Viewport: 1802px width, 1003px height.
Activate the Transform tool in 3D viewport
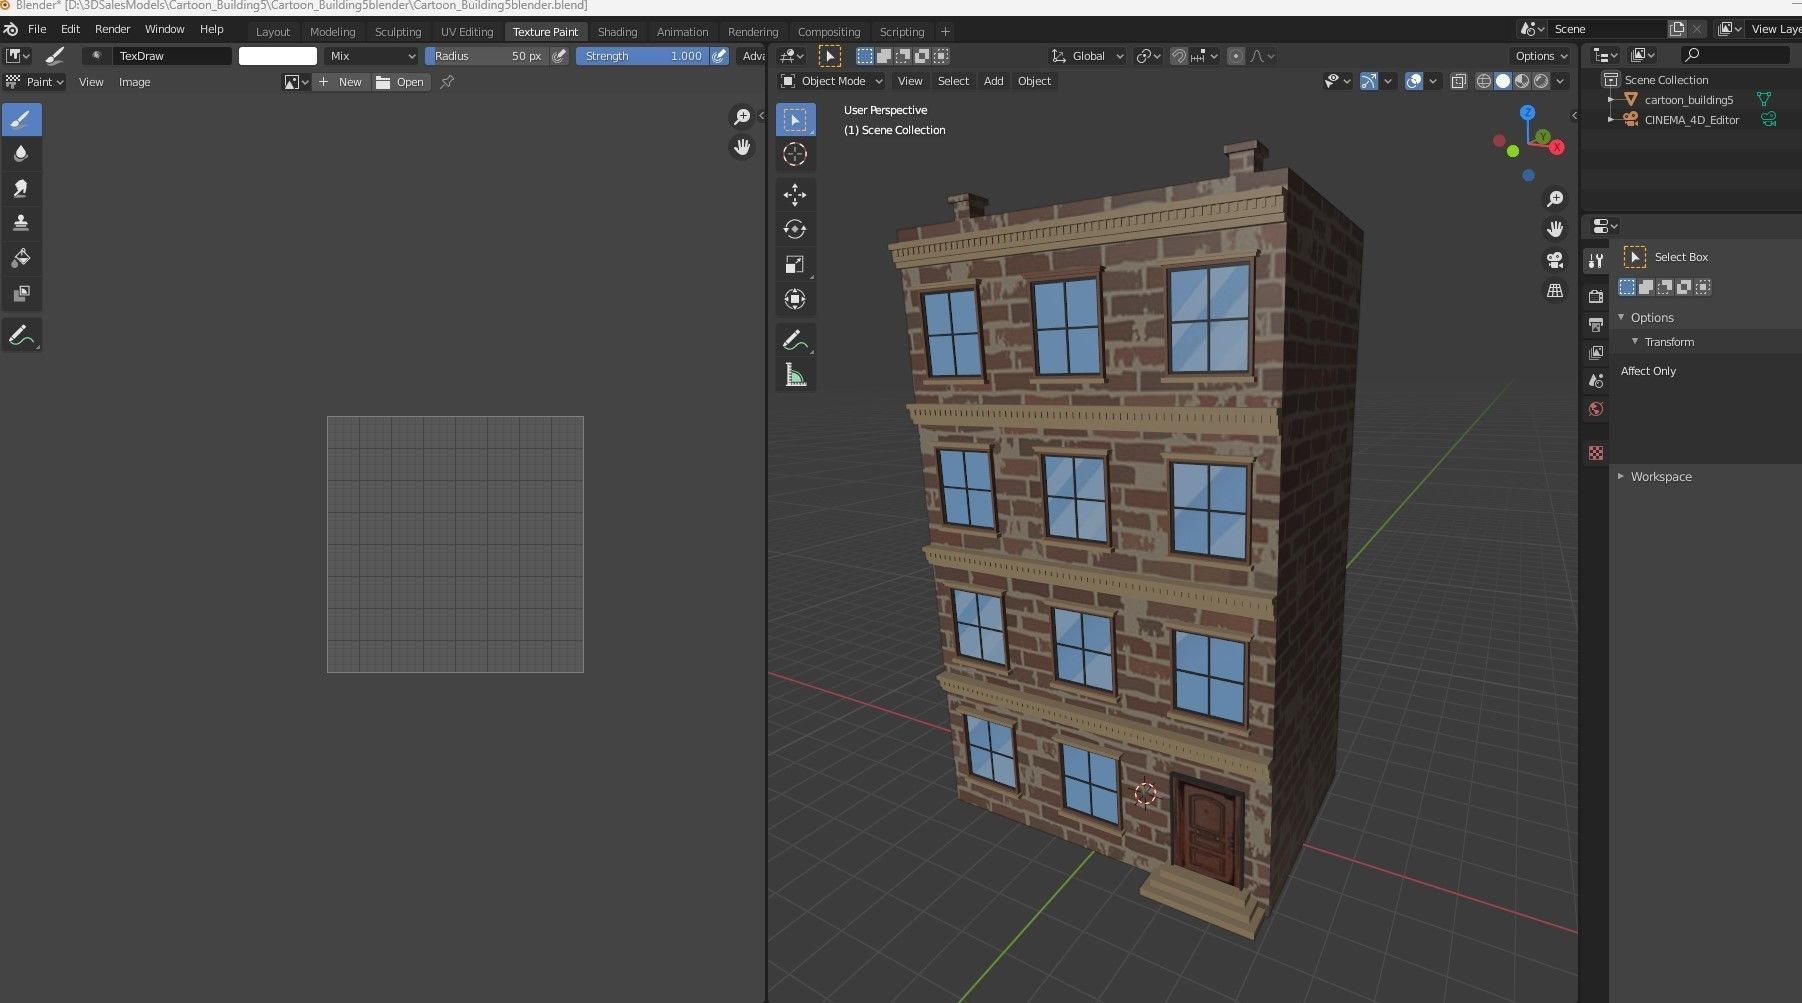[x=795, y=299]
